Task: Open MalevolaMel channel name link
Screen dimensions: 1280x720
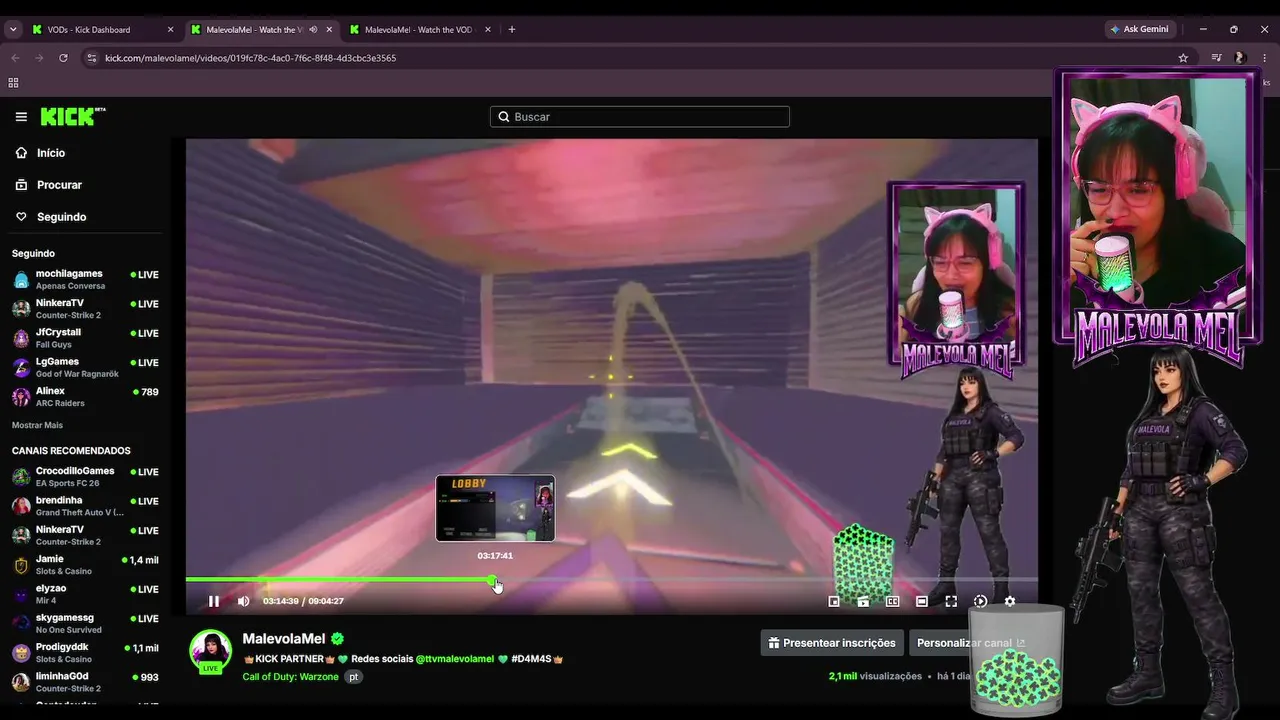Action: pos(284,639)
